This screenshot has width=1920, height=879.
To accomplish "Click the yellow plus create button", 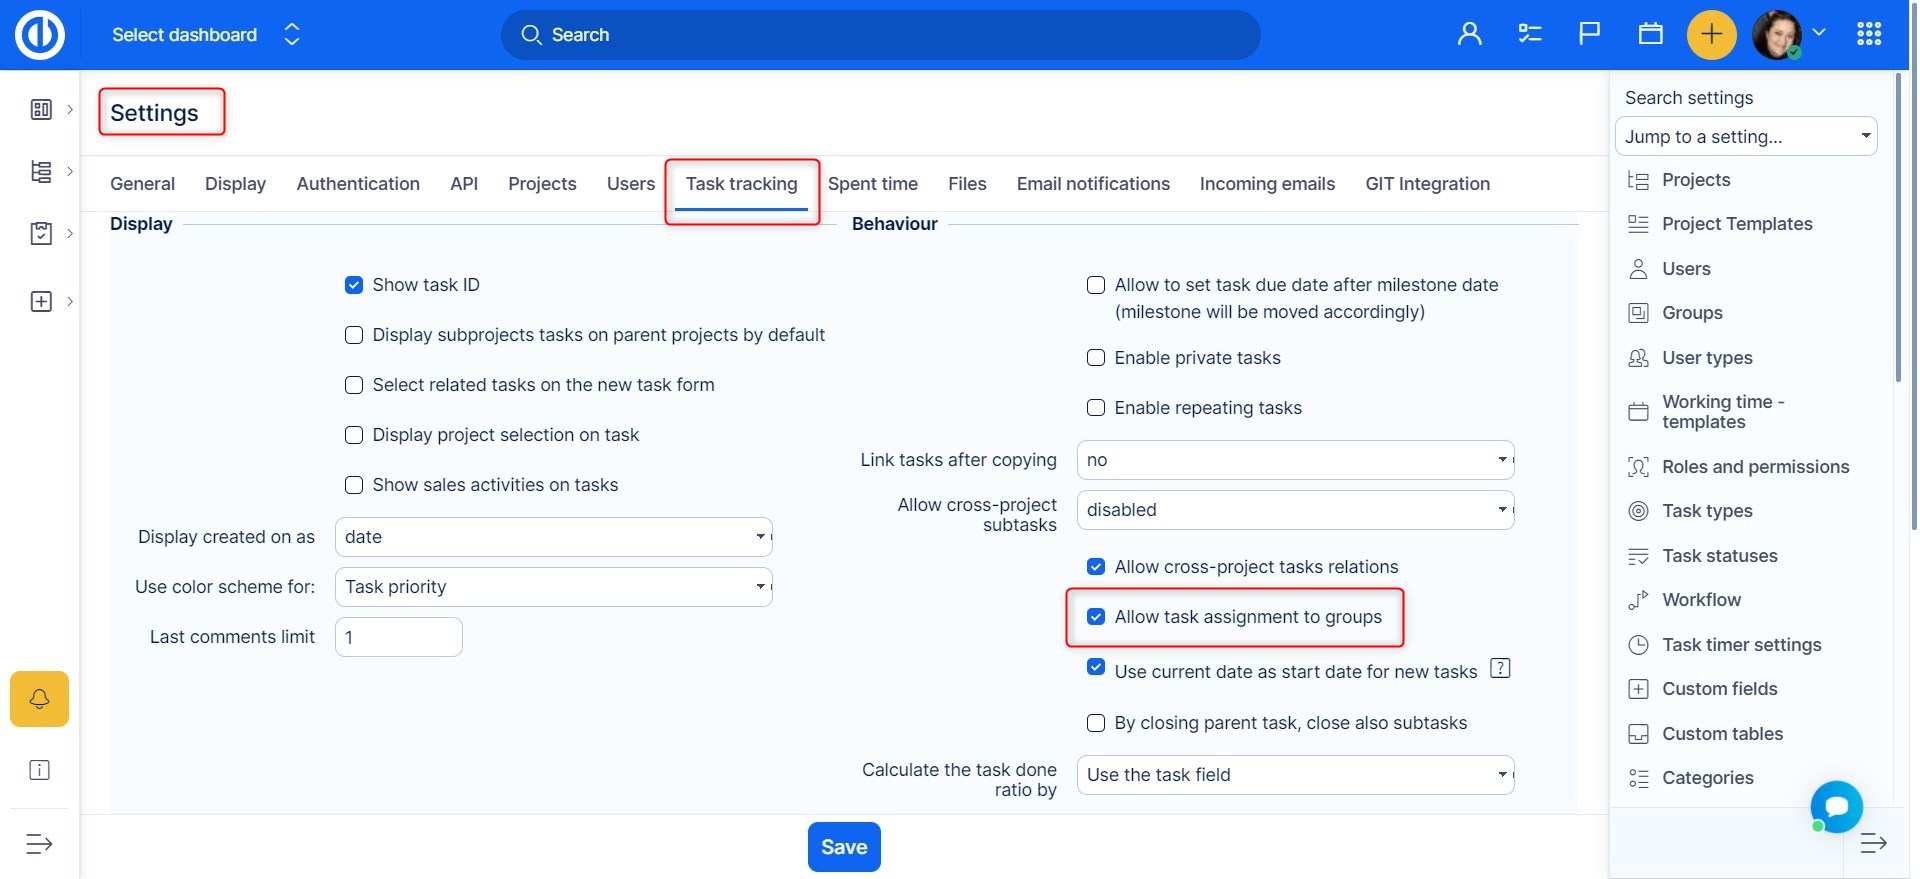I will (1711, 35).
